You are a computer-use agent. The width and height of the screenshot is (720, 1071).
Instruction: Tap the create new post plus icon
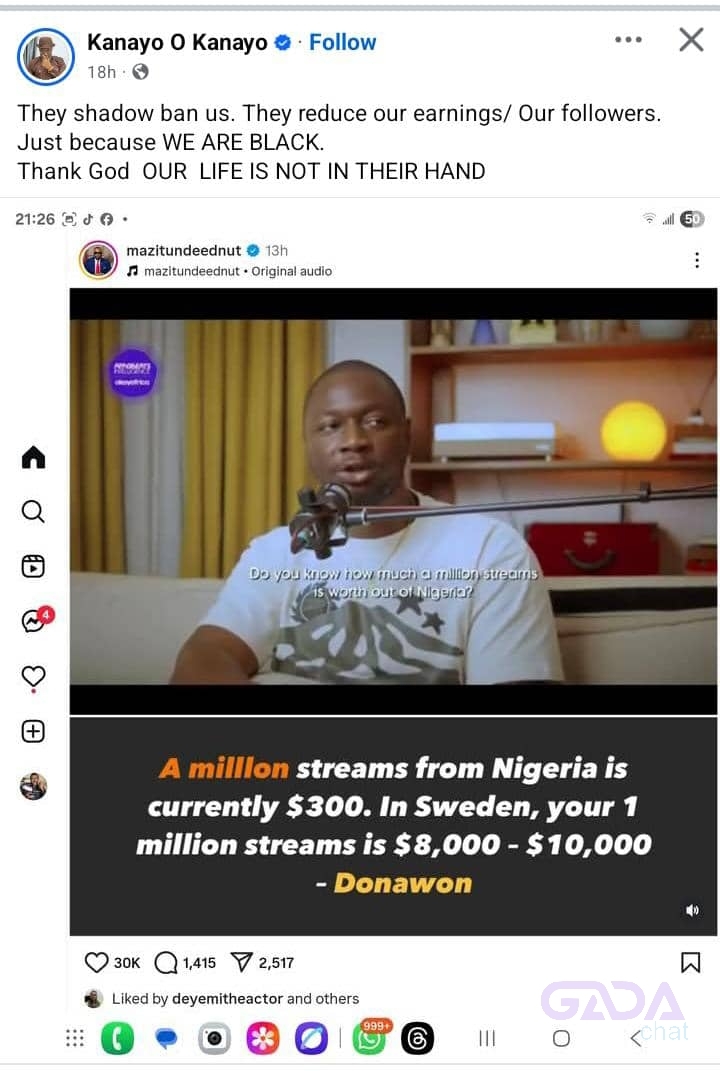pyautogui.click(x=33, y=732)
